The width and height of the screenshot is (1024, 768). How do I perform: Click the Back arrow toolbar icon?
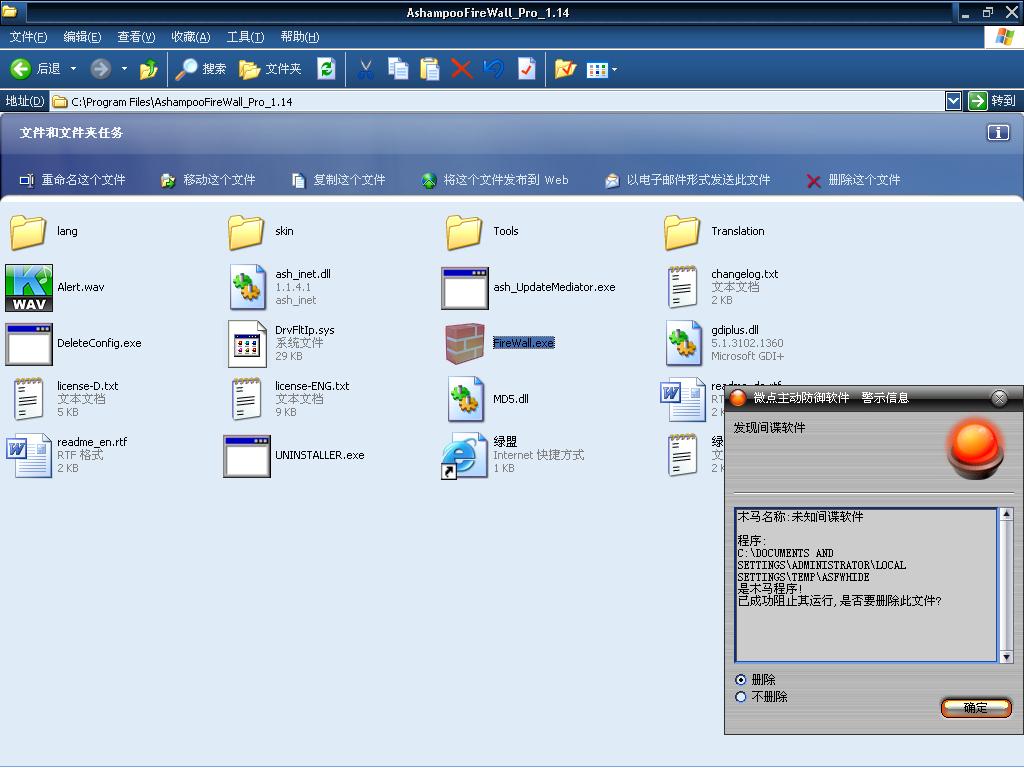[21, 69]
